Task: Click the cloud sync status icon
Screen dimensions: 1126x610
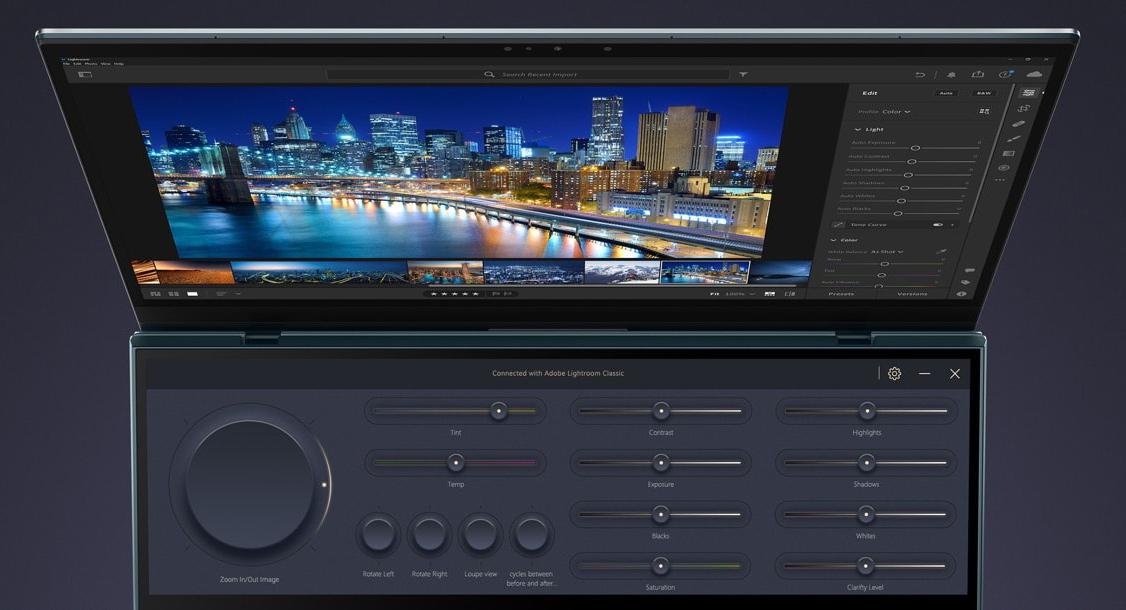Action: [1033, 74]
